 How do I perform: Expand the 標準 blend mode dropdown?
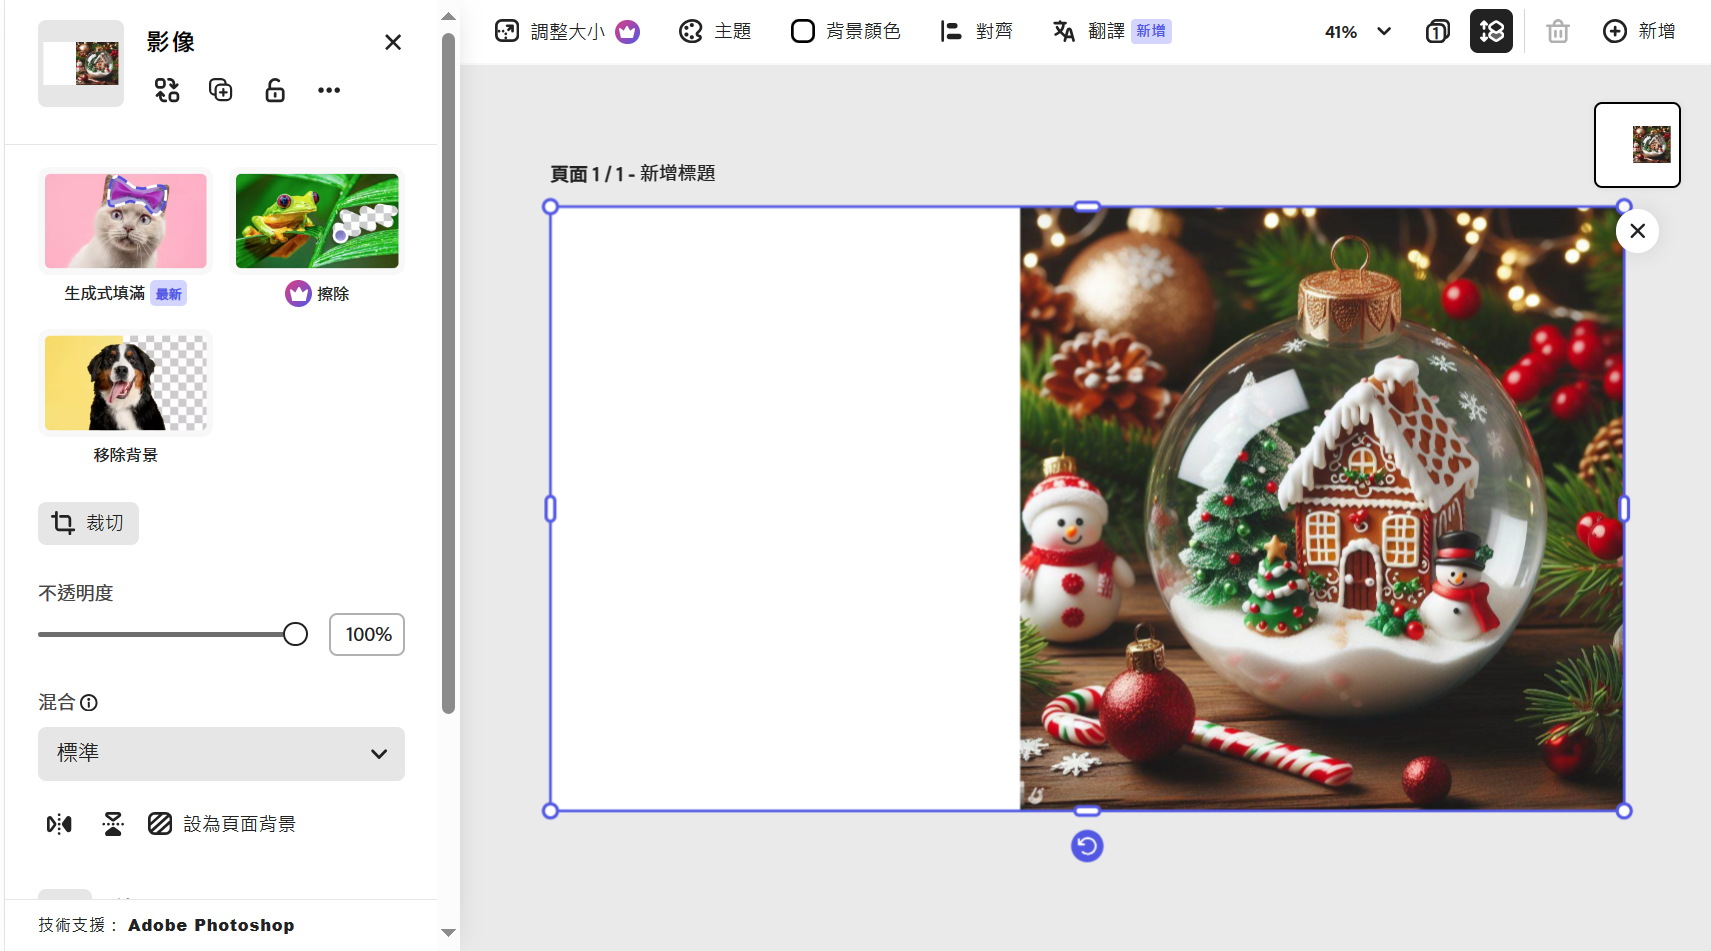(221, 754)
